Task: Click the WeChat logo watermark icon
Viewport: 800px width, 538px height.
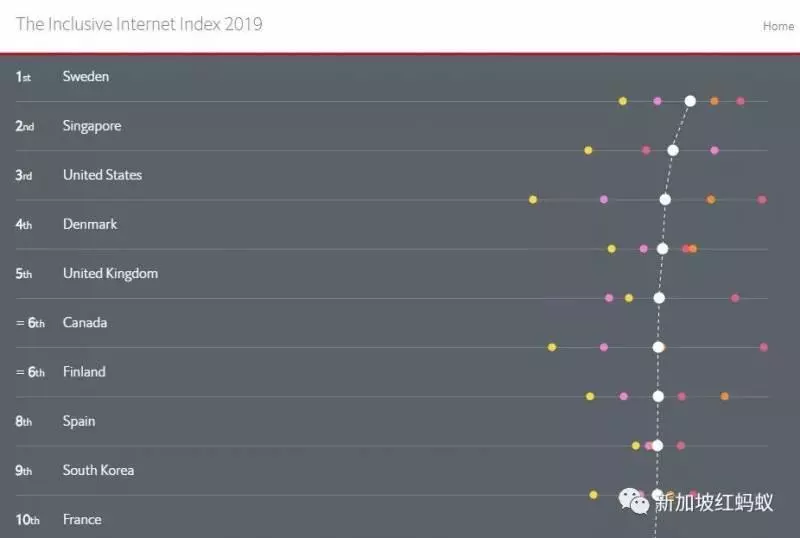Action: [x=633, y=501]
